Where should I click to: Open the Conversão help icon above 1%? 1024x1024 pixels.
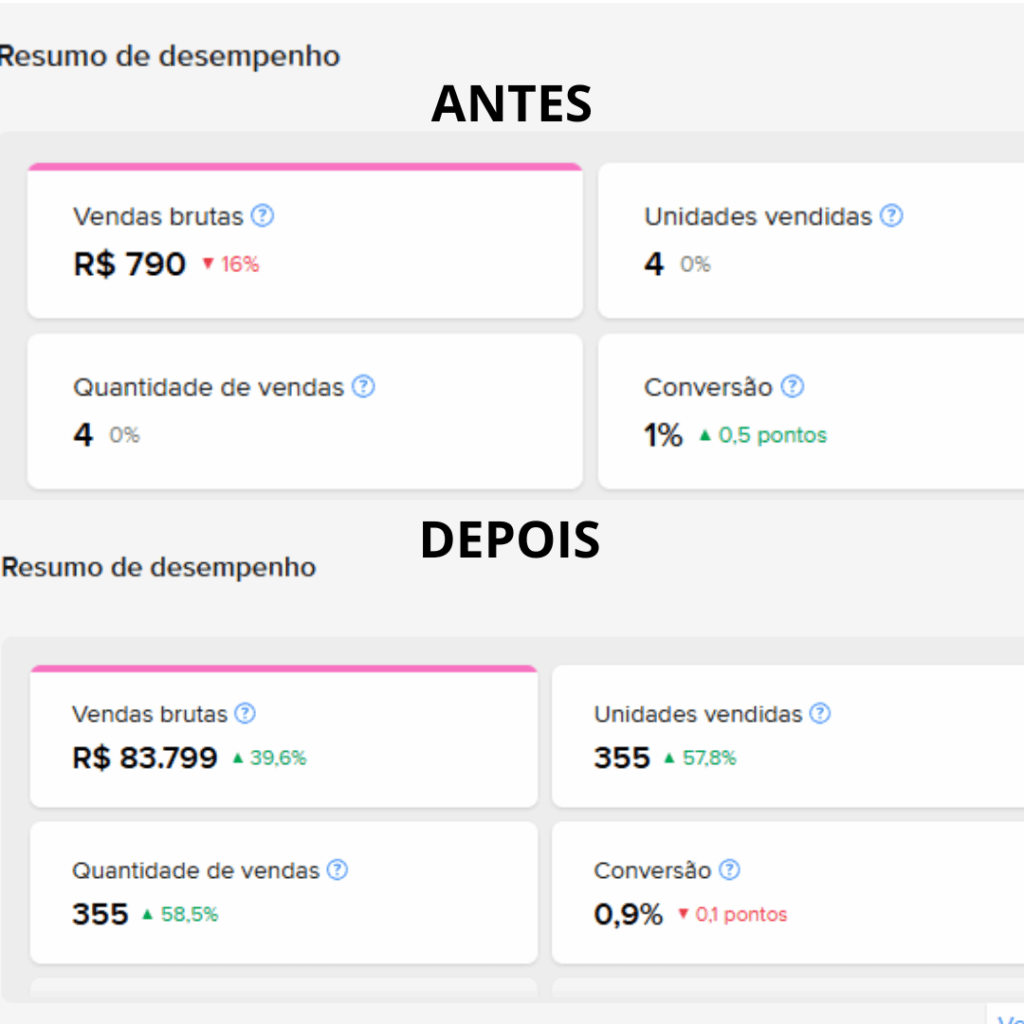pos(792,387)
